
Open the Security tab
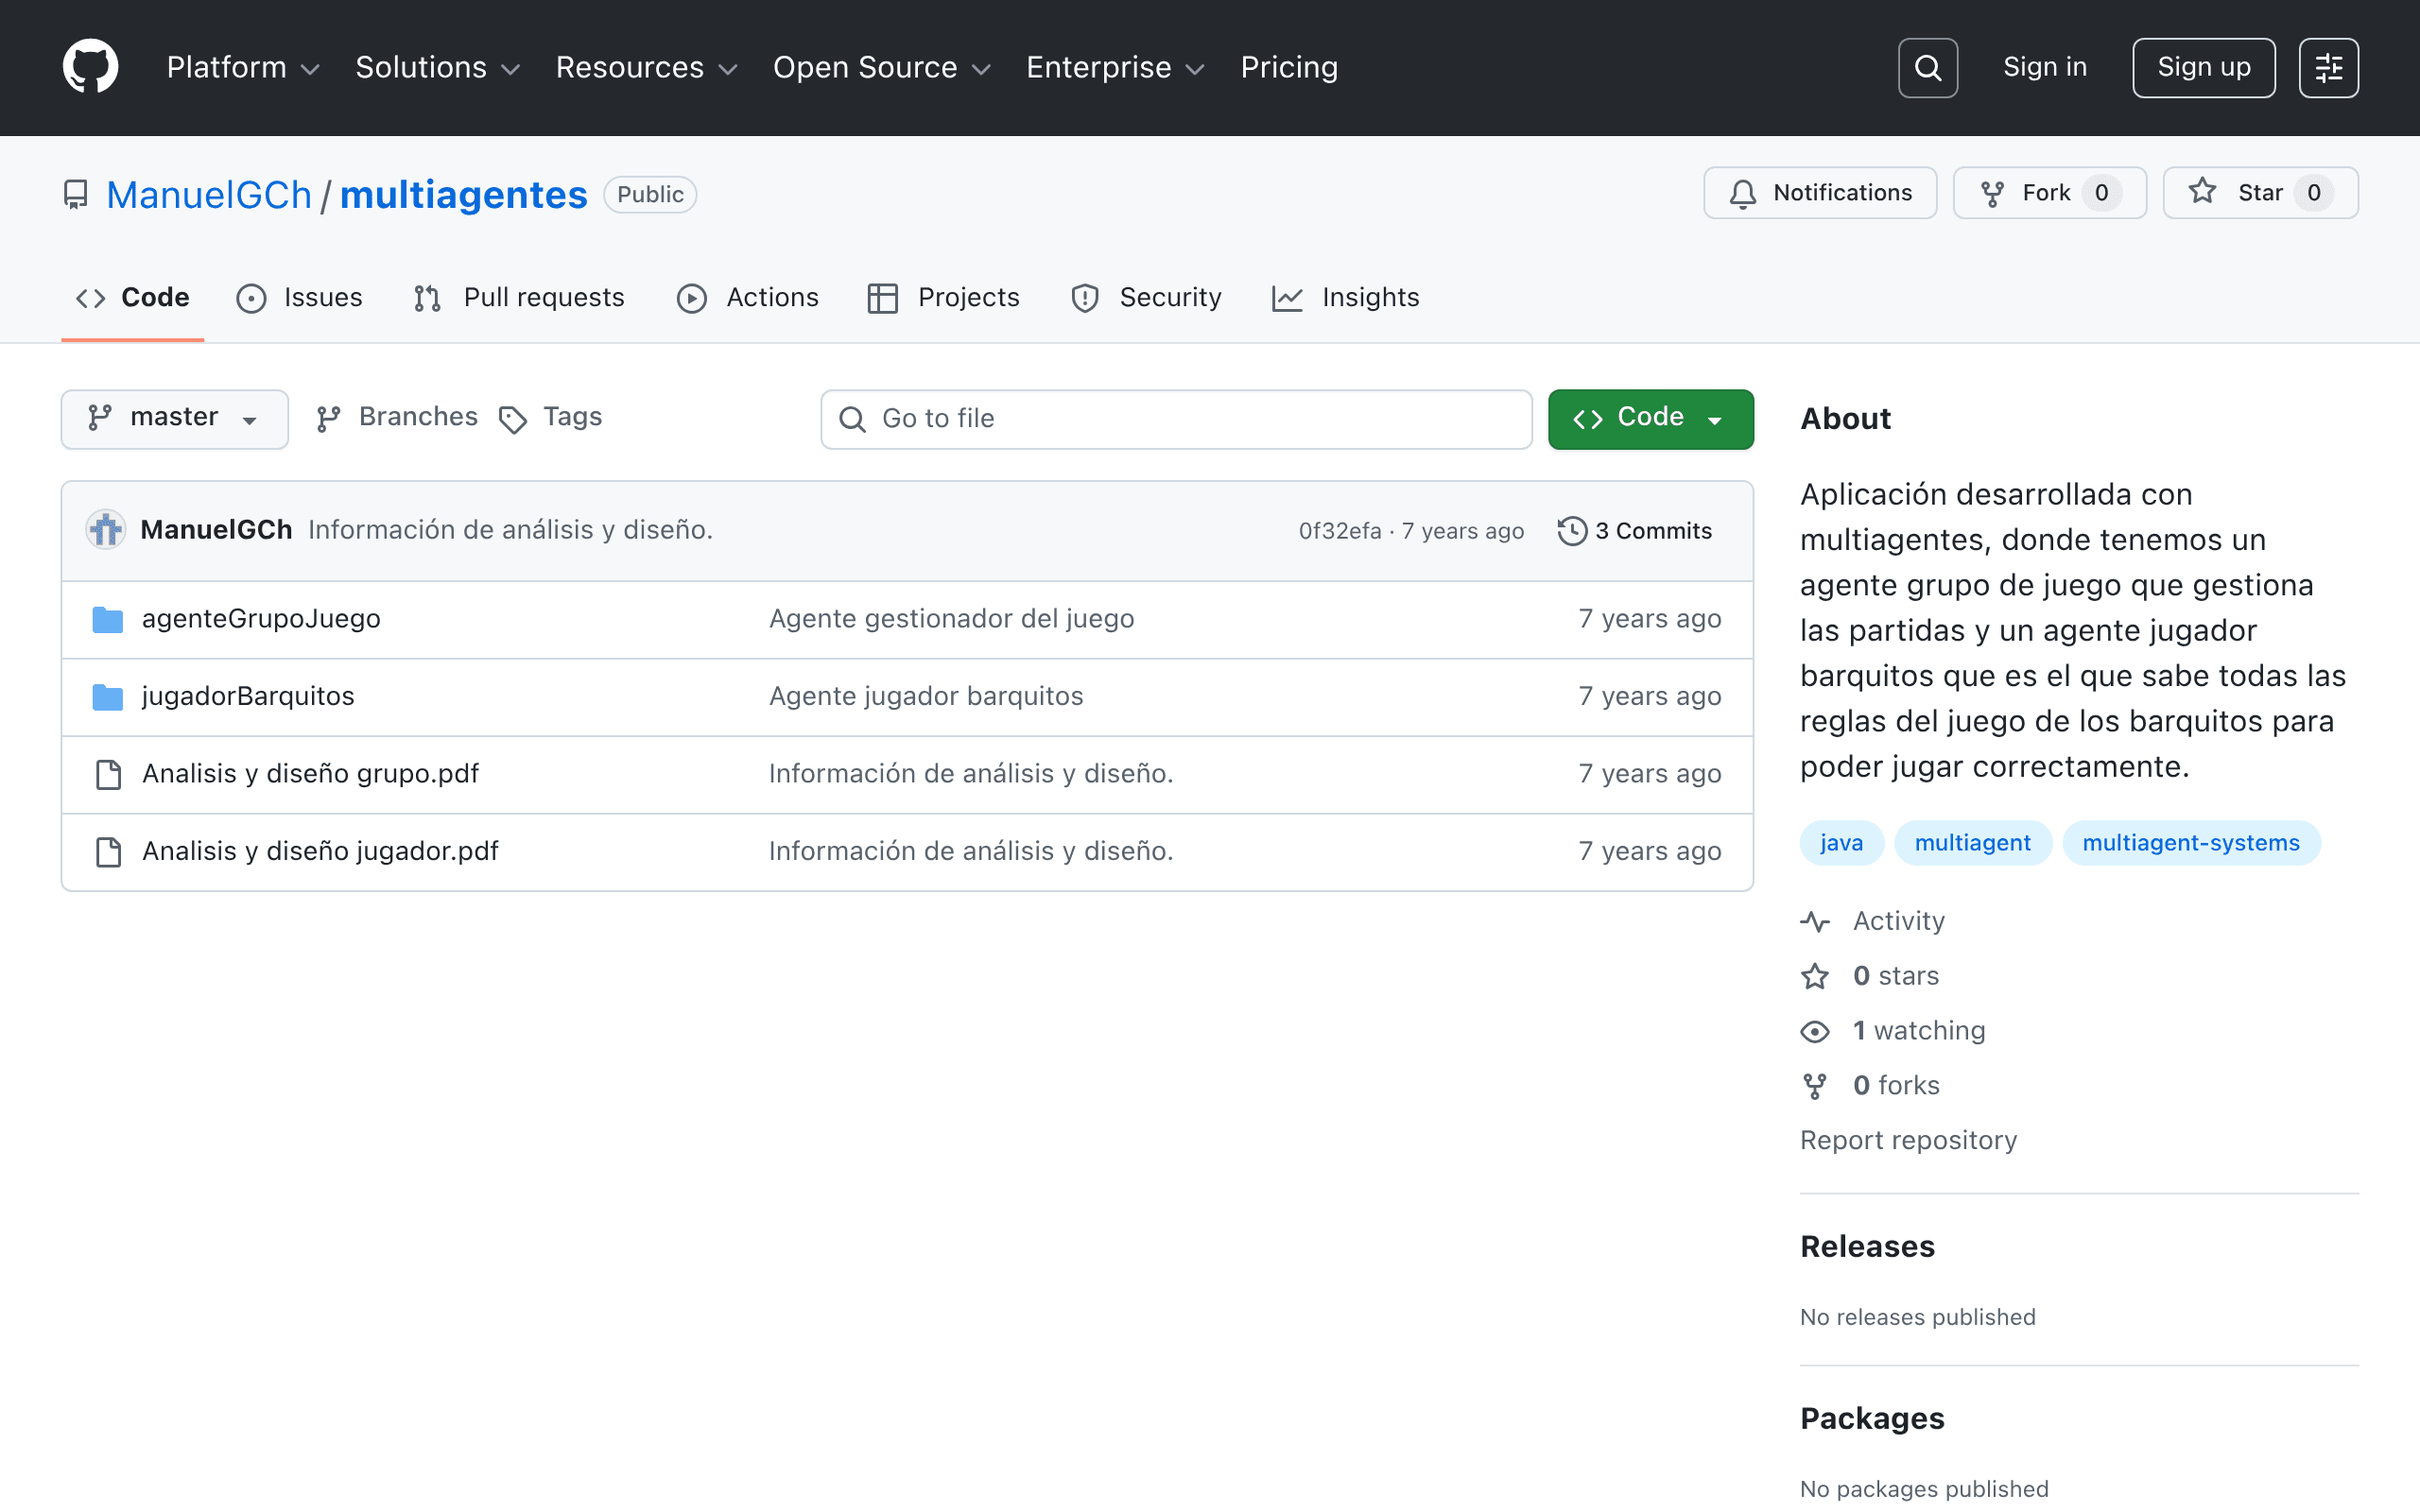click(1145, 297)
